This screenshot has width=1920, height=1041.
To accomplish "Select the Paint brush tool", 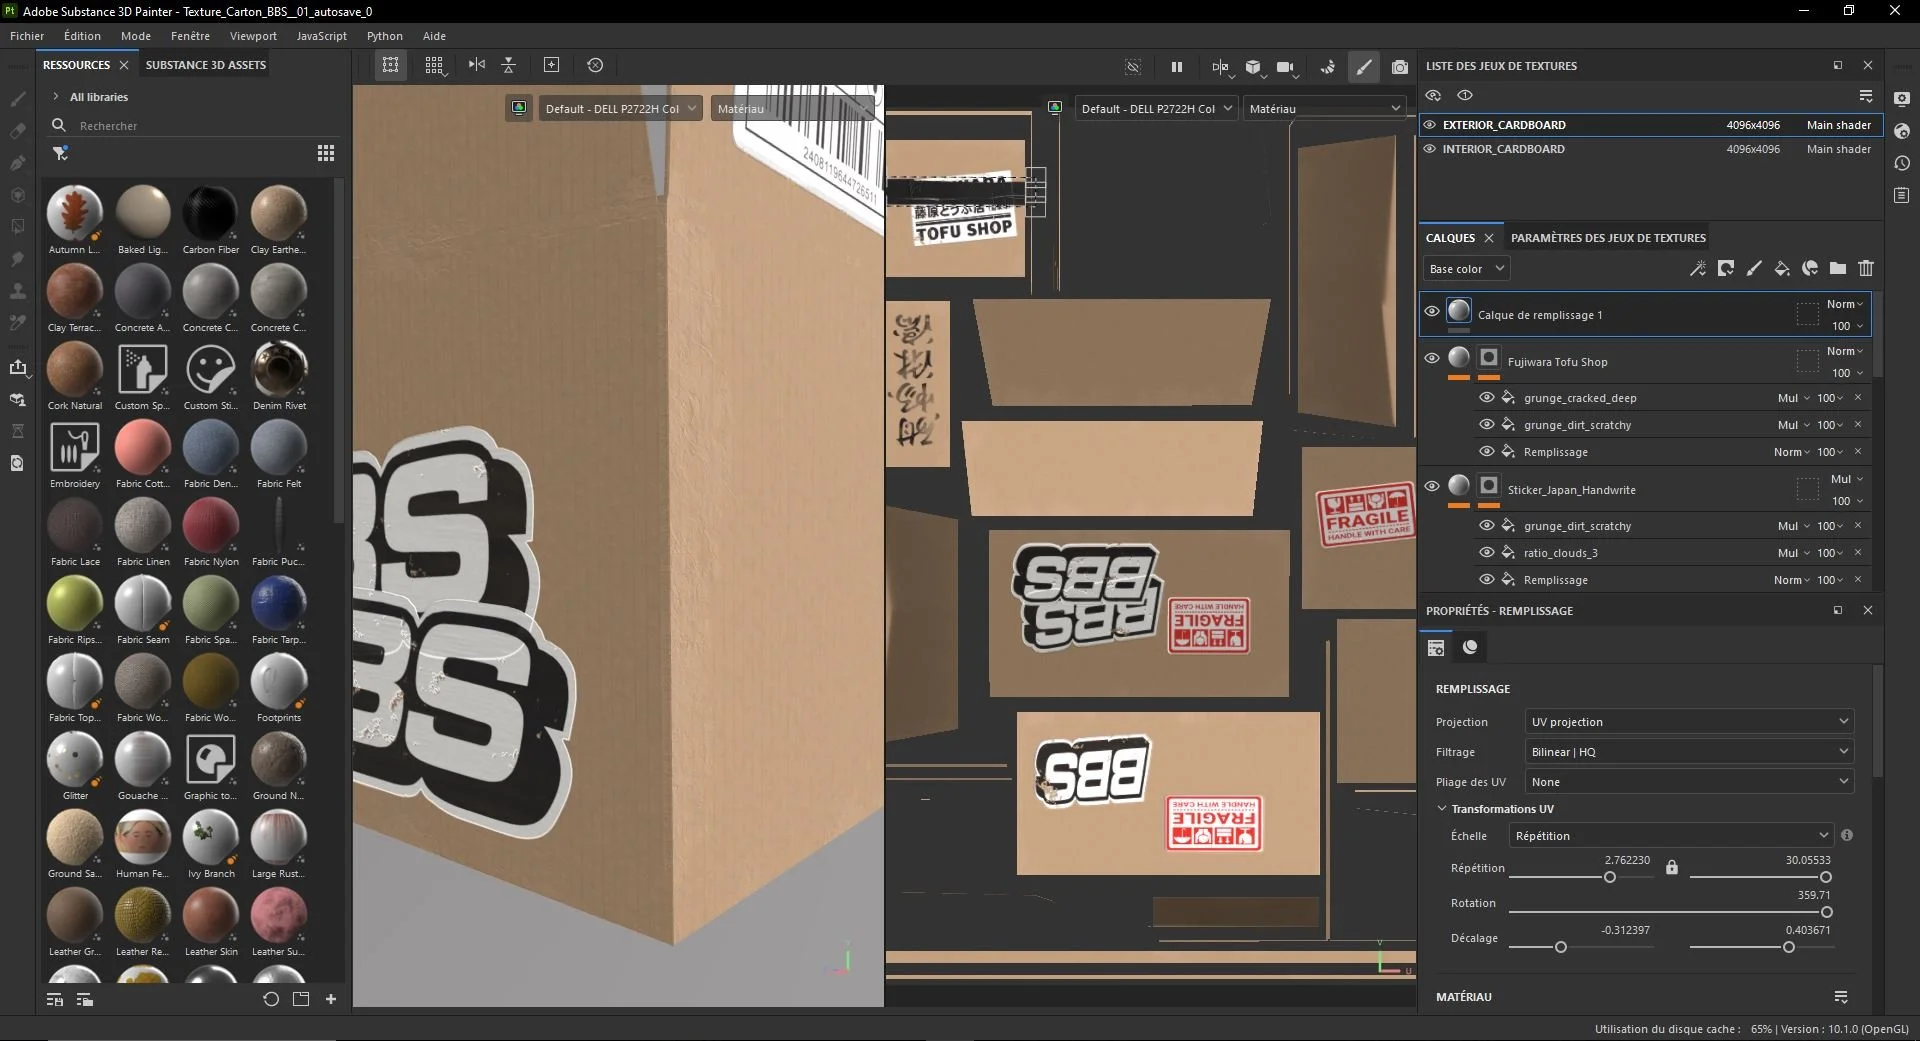I will pos(17,98).
